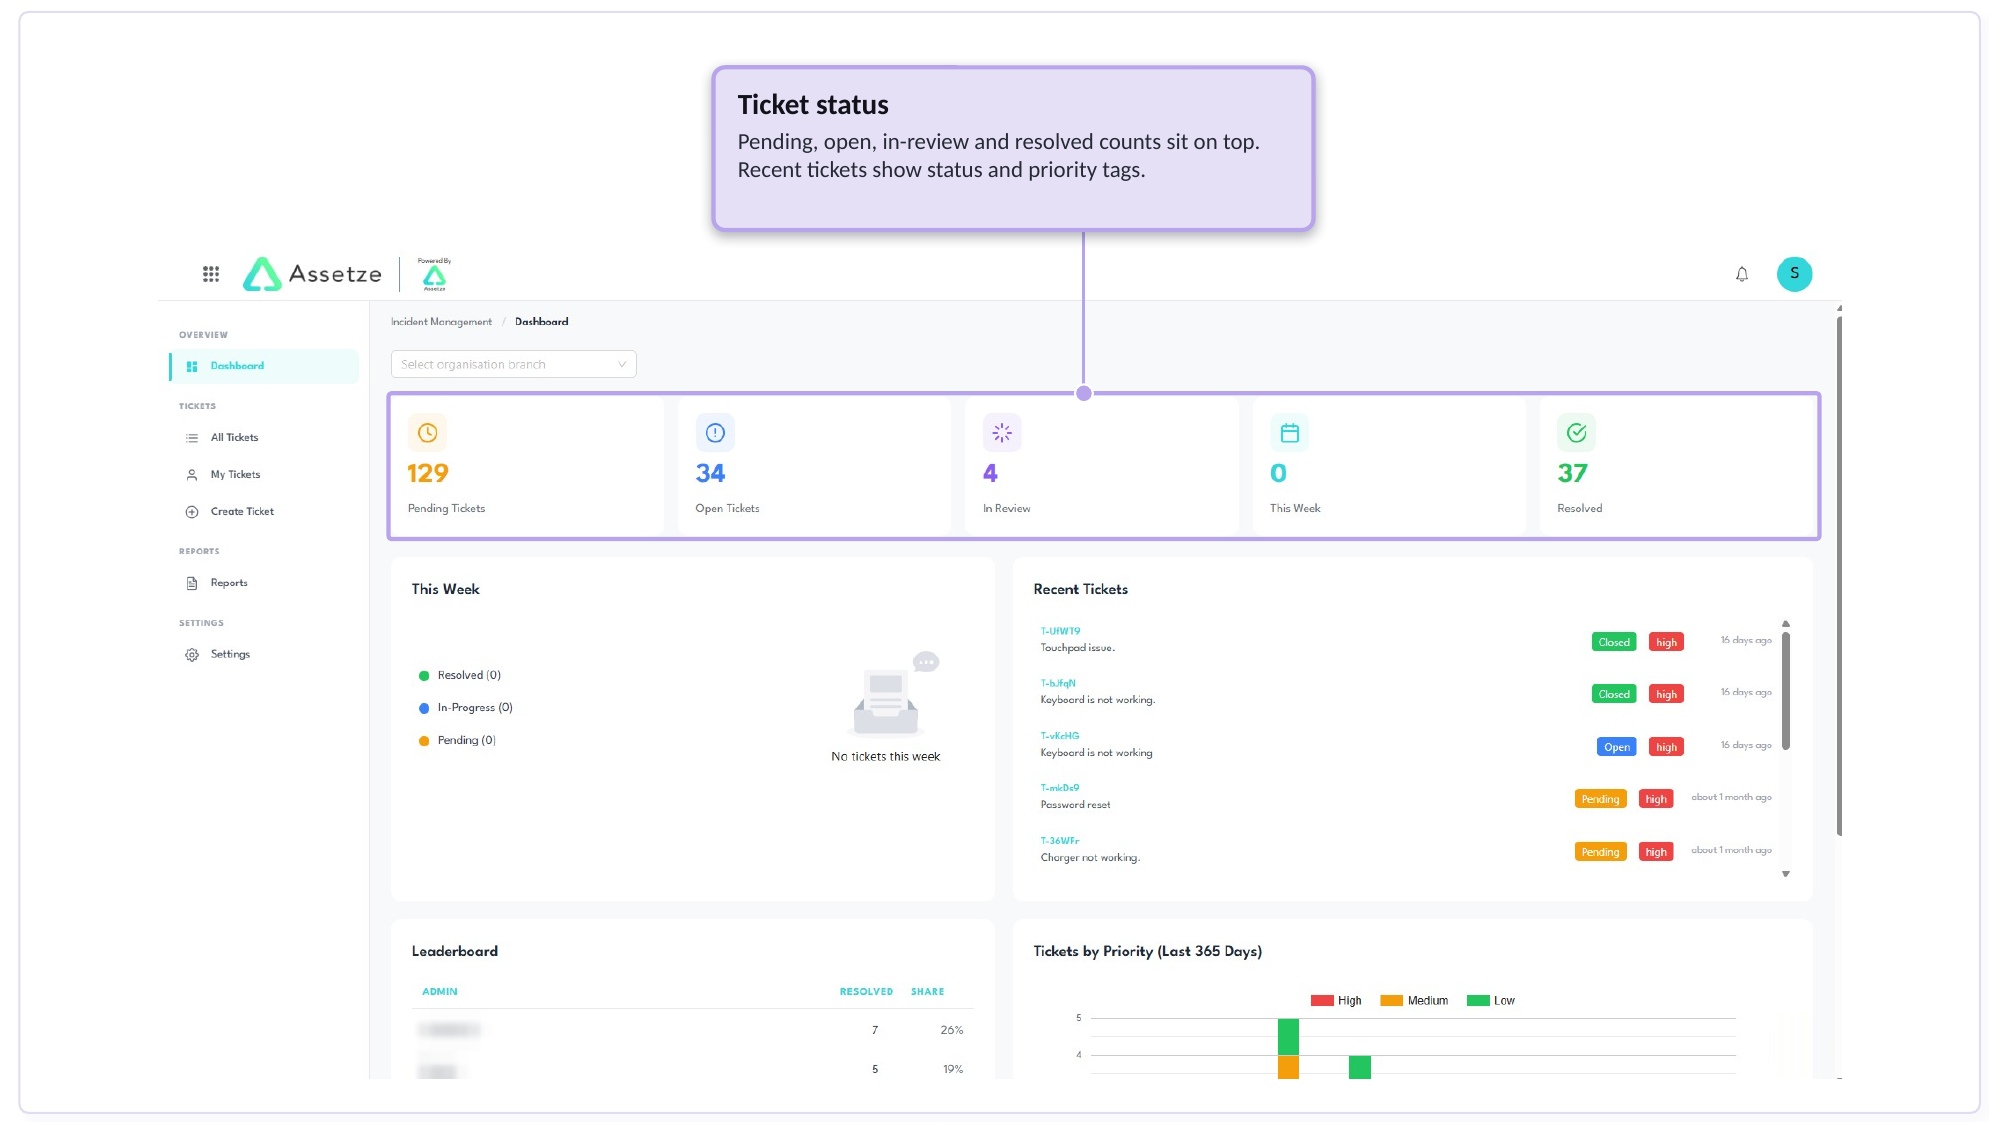Open ticket T-mkDs9

pyautogui.click(x=1060, y=788)
